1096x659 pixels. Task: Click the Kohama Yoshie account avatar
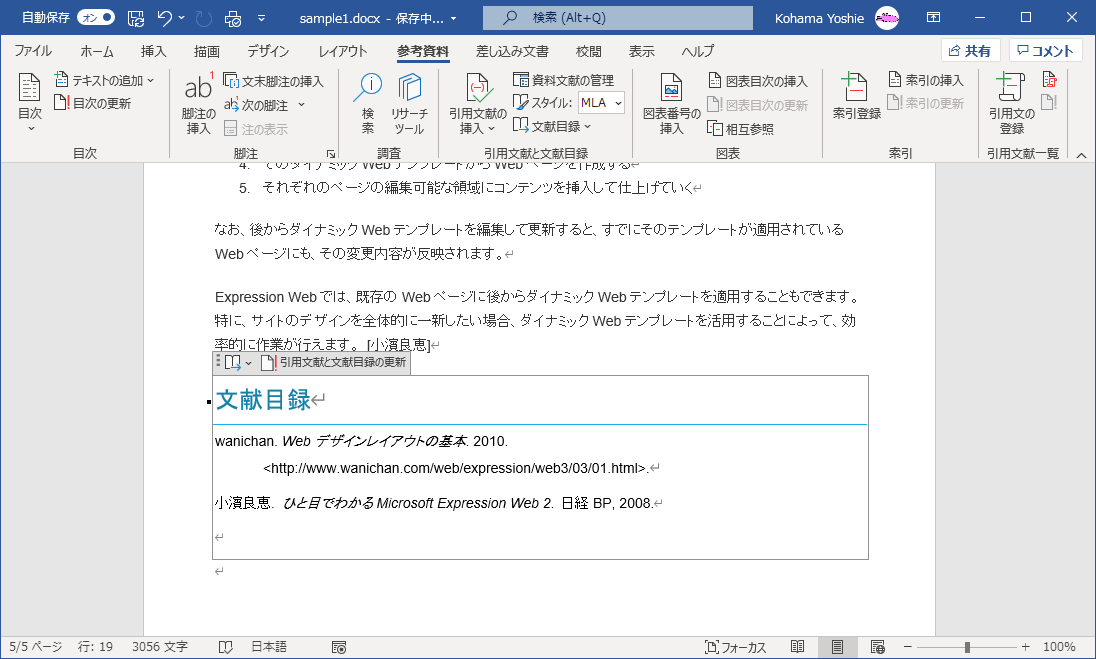pos(887,18)
